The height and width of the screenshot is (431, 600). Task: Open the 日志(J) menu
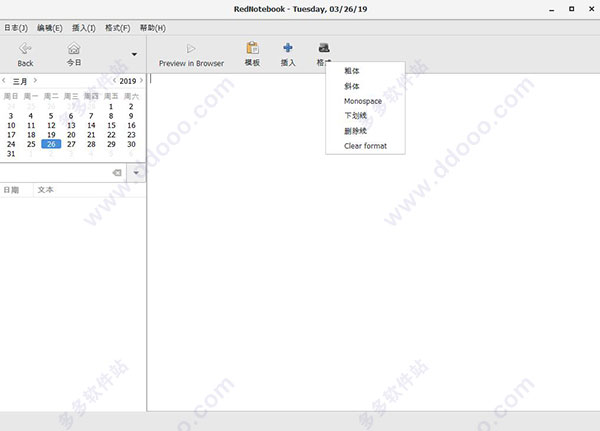pyautogui.click(x=16, y=28)
